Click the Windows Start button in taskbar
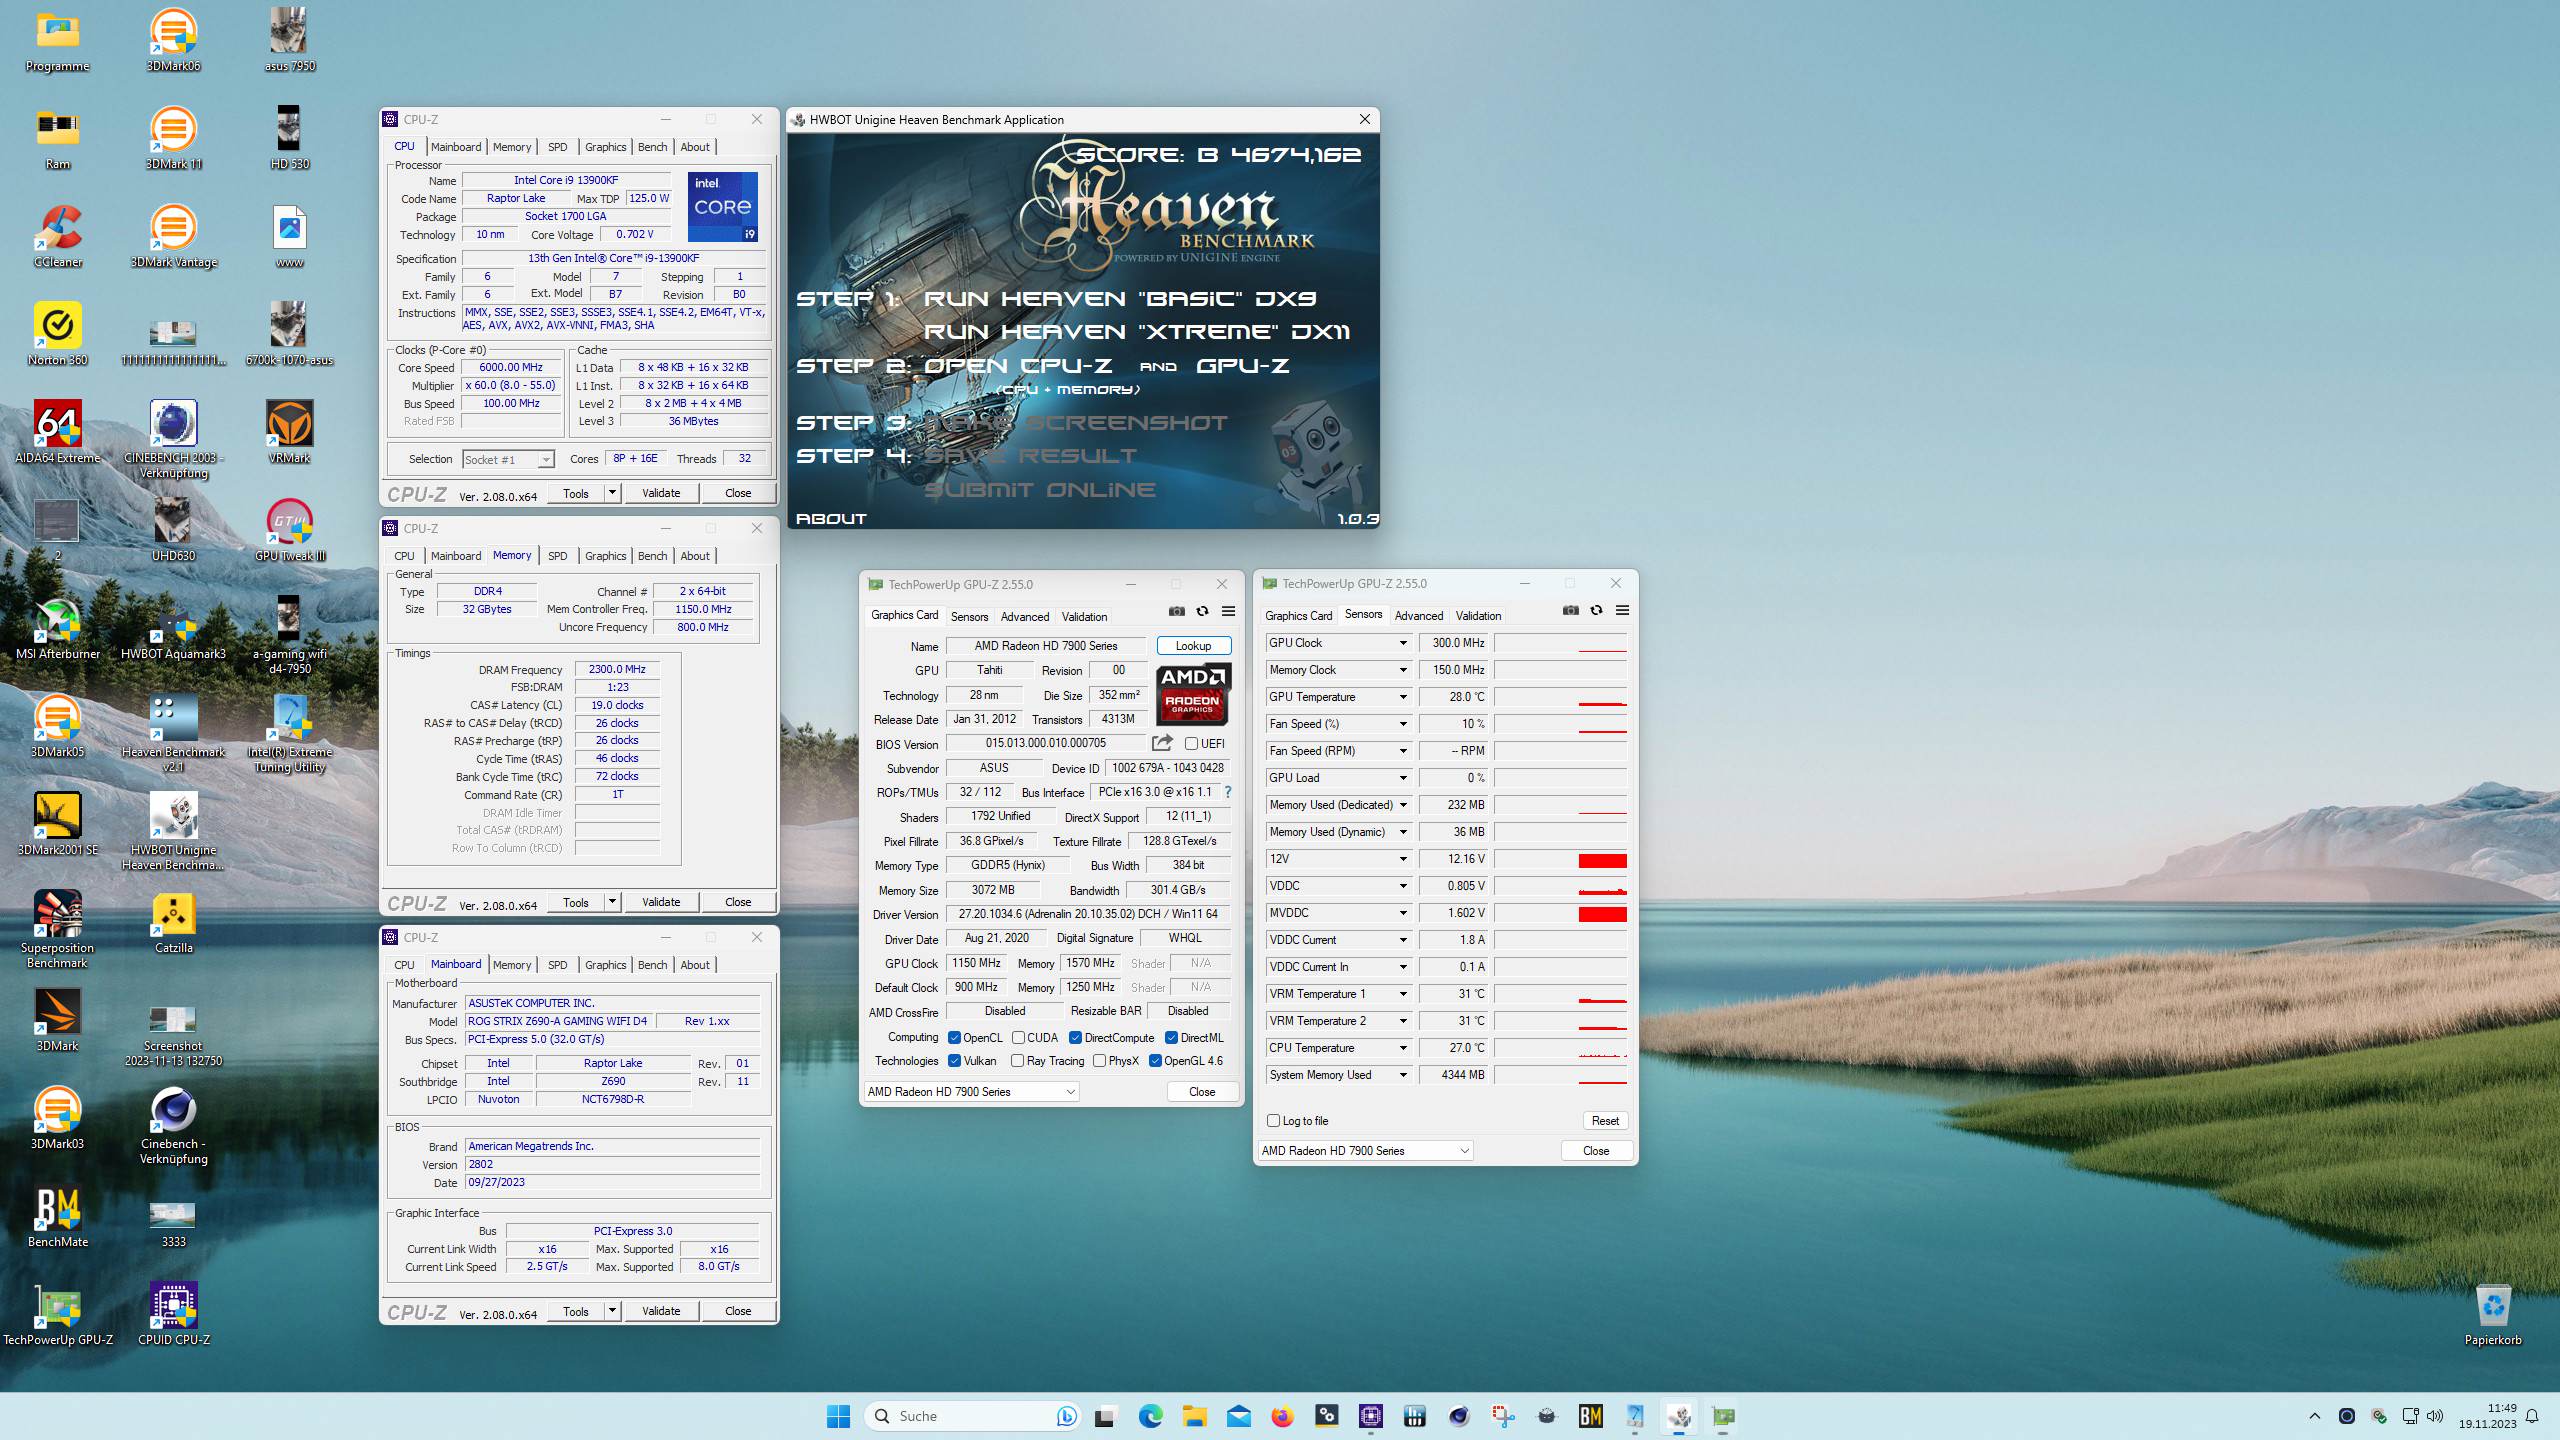This screenshot has width=2560, height=1440. point(838,1416)
